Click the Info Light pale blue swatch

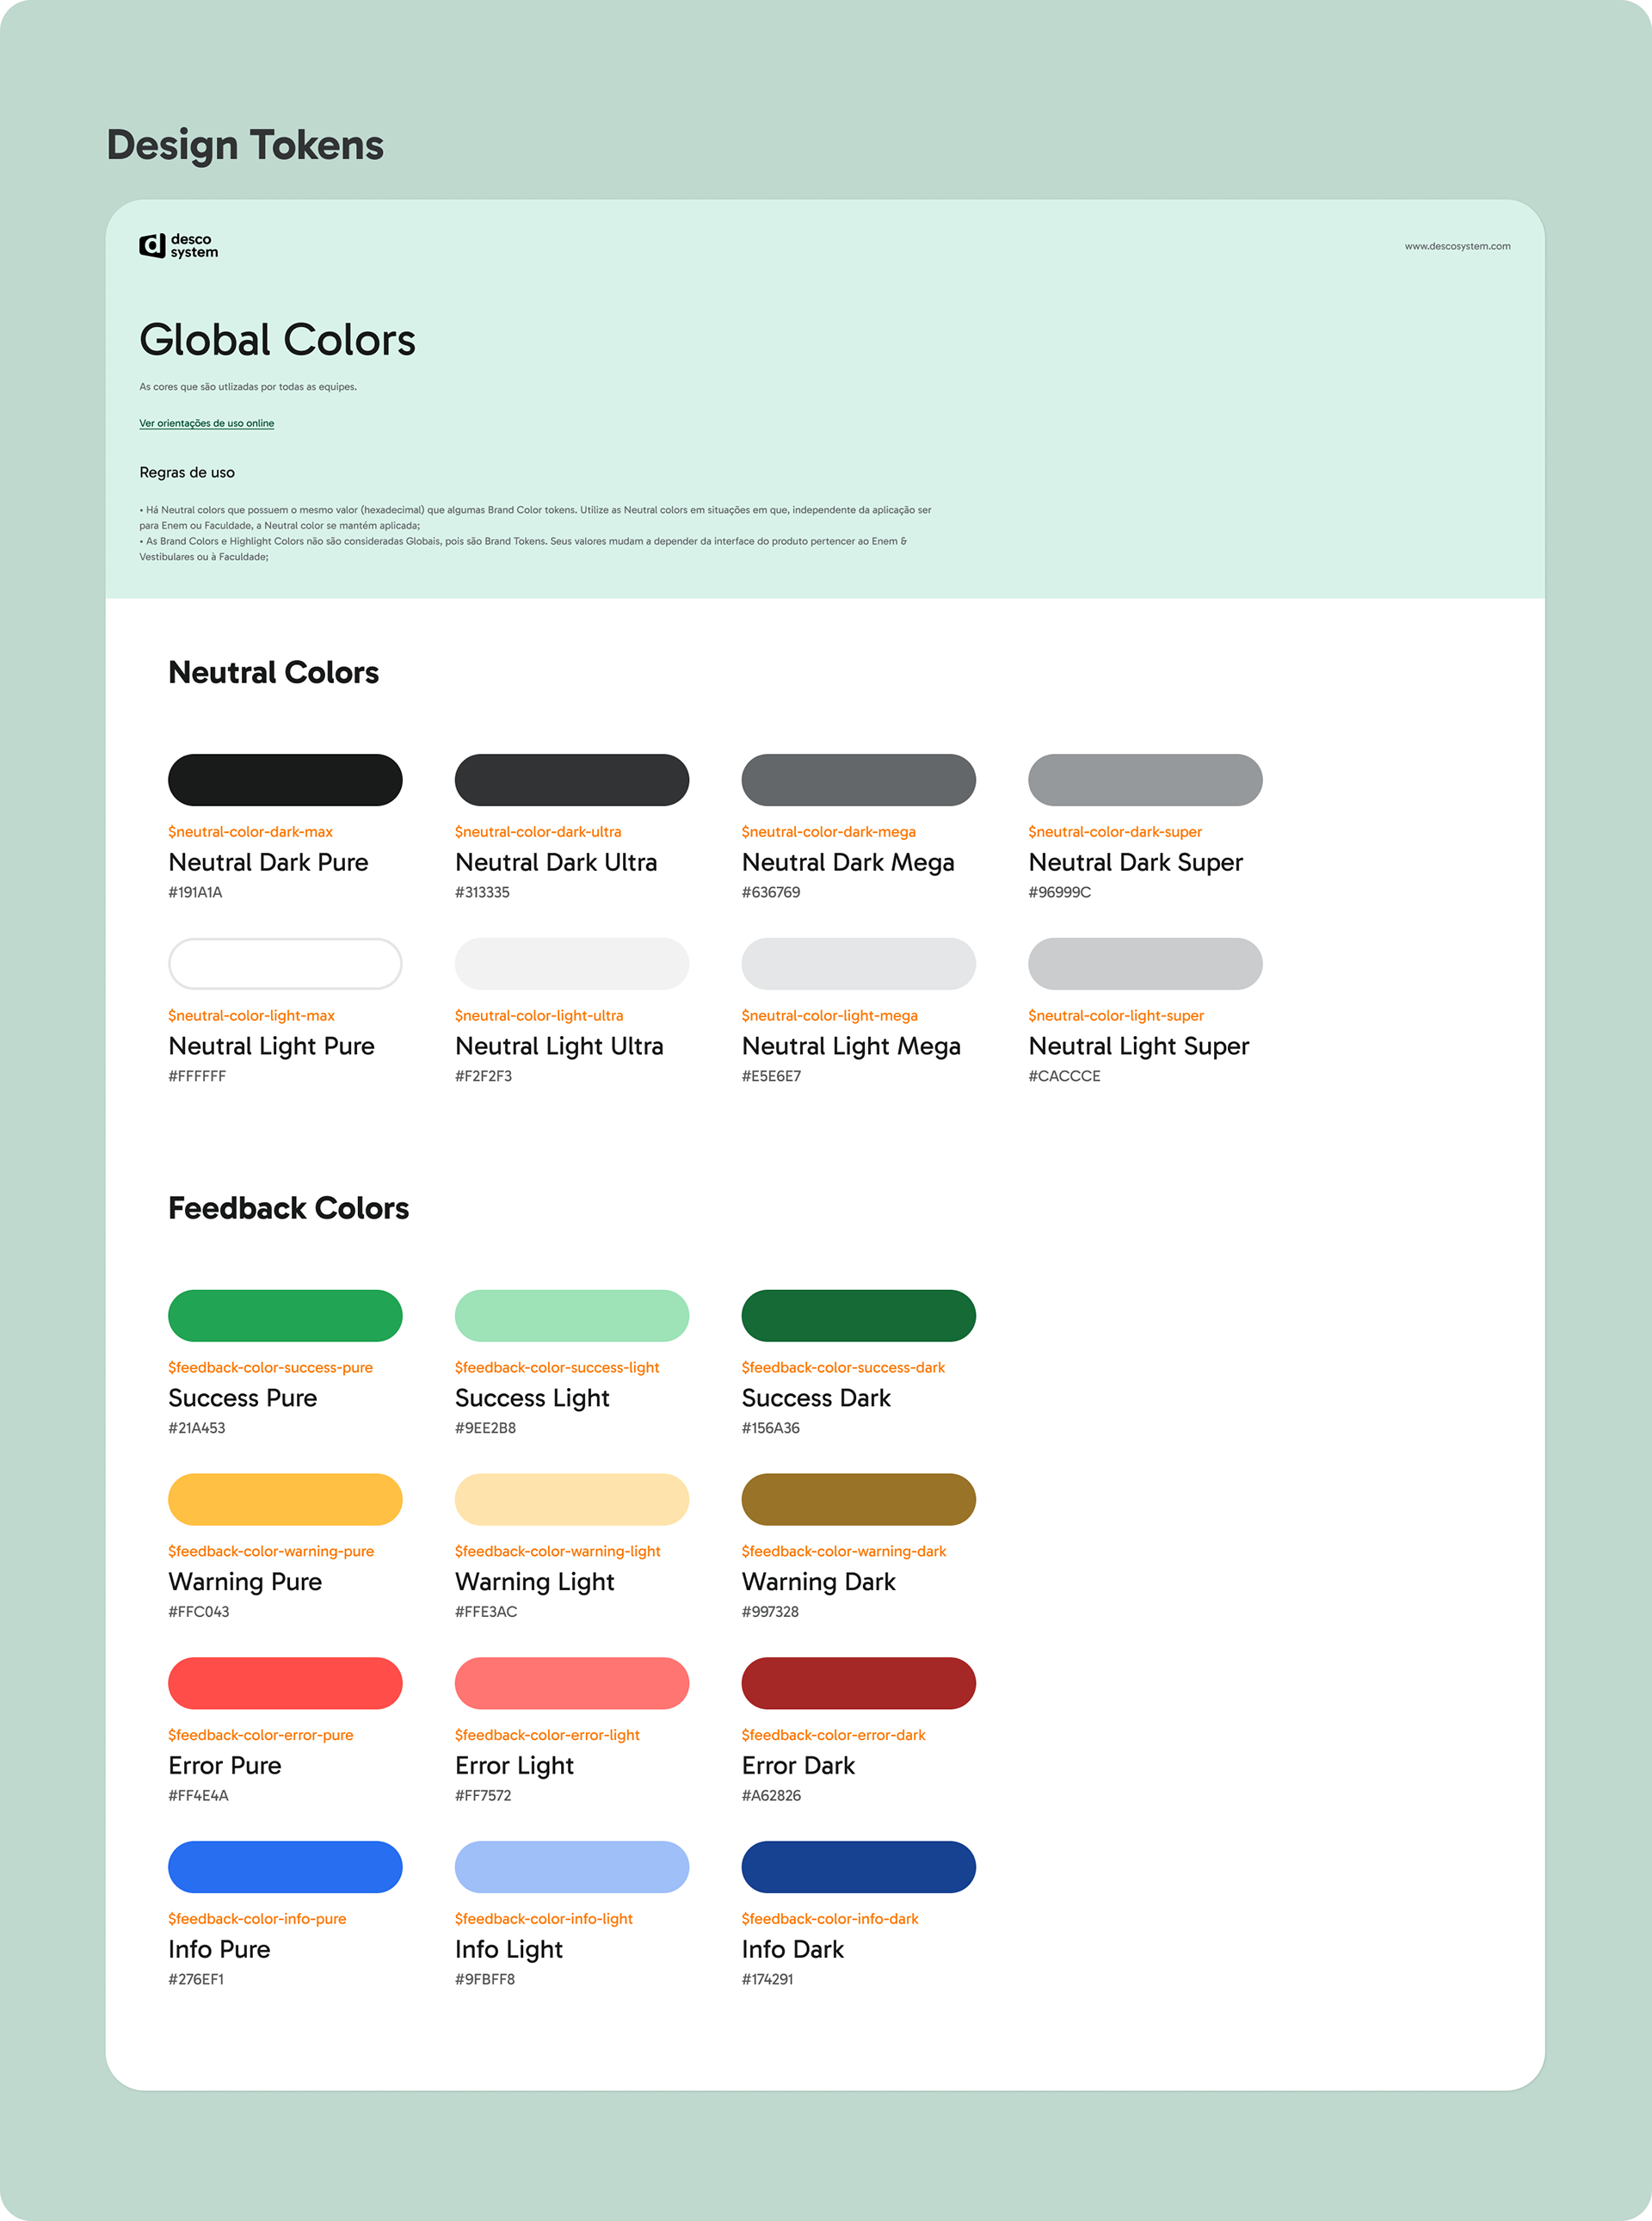[x=571, y=1867]
